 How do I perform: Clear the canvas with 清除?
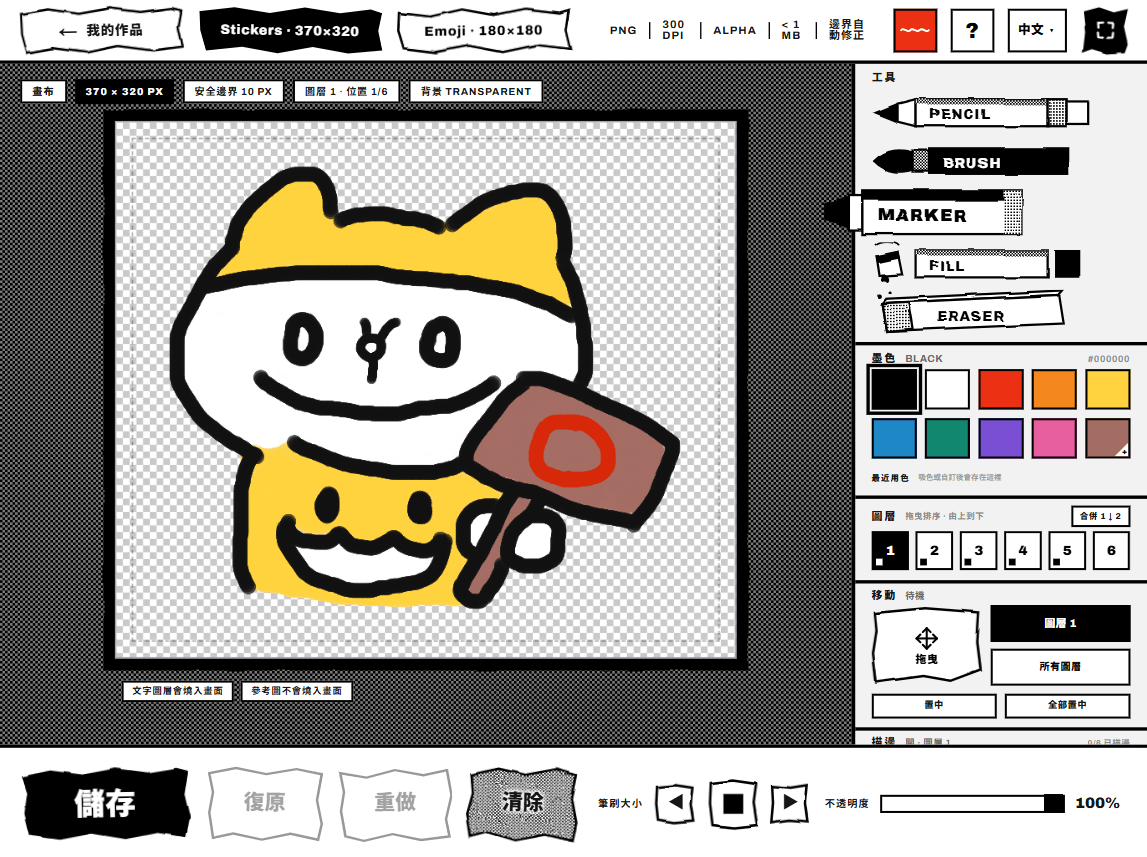coord(522,803)
